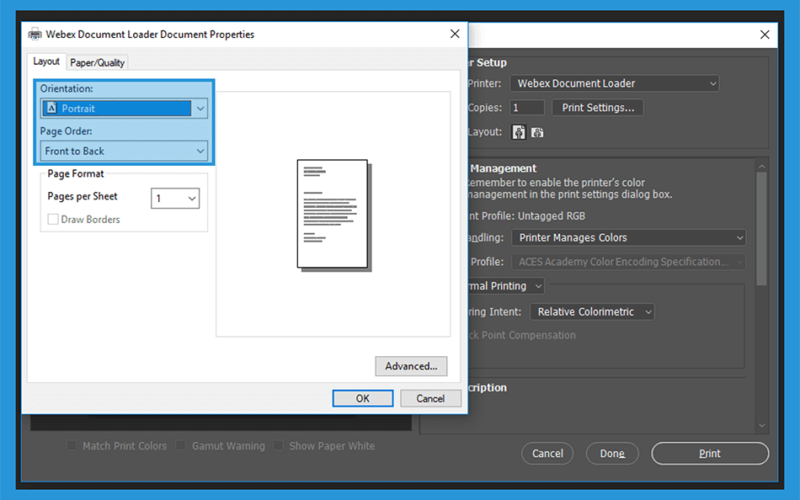Open the Rendering Intent dropdown
The image size is (800, 500).
coord(592,312)
